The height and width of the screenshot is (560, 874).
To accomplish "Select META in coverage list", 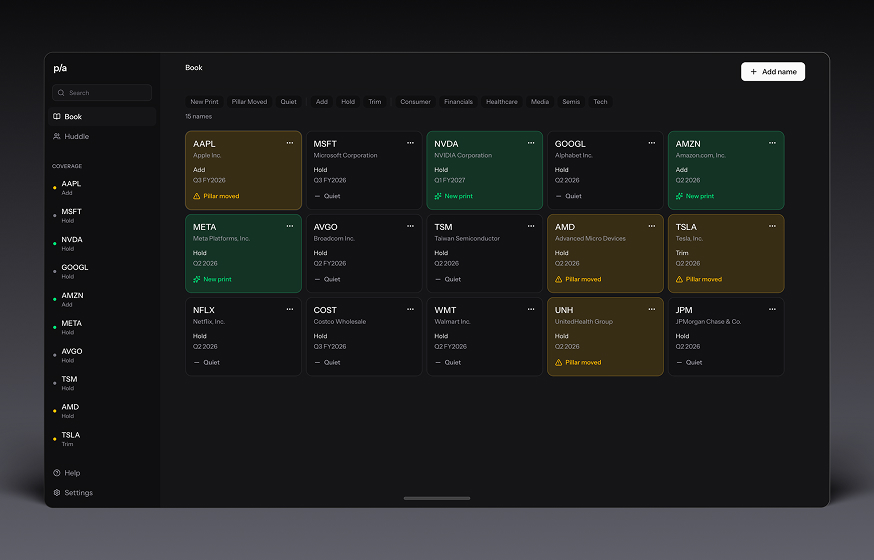I will (102, 328).
